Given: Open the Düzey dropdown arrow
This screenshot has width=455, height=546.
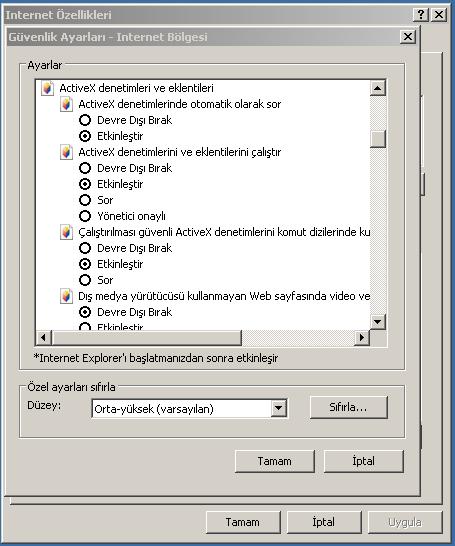Looking at the screenshot, I should (x=279, y=408).
